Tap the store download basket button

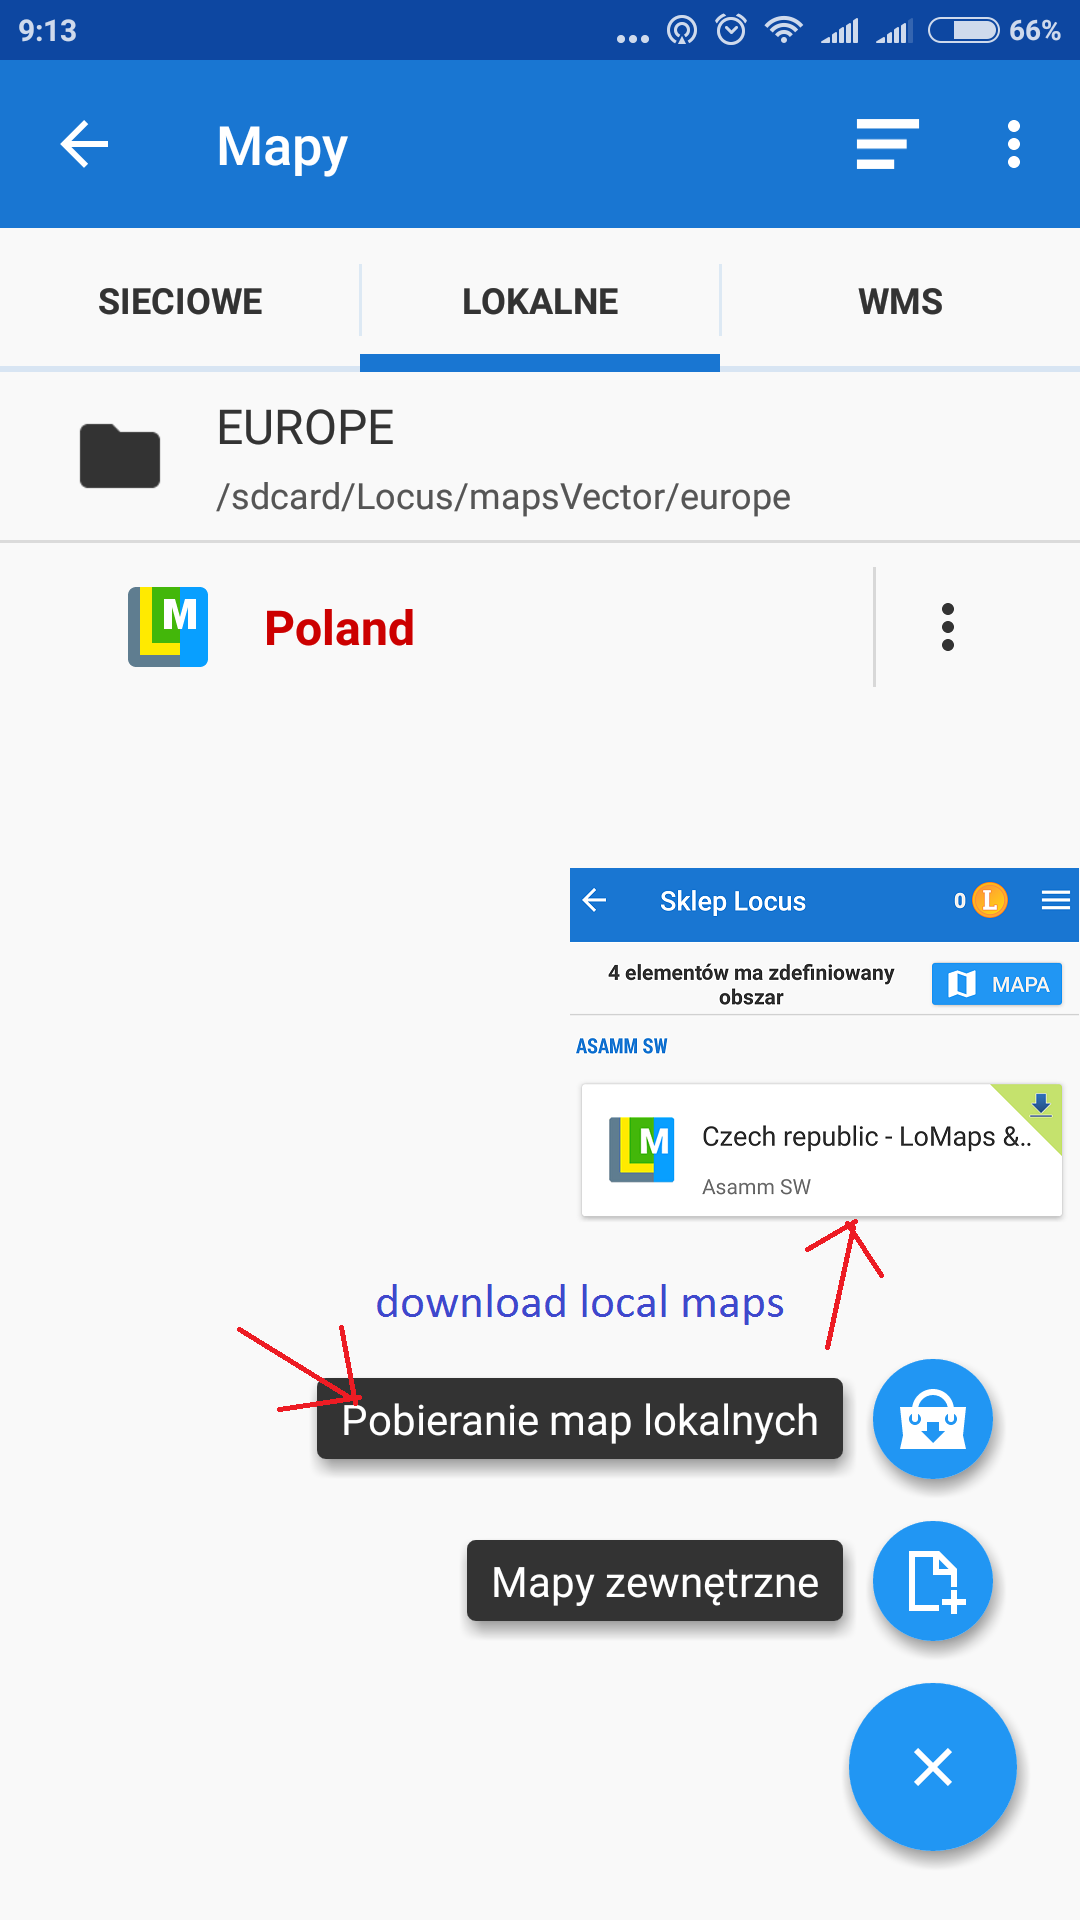[x=932, y=1419]
